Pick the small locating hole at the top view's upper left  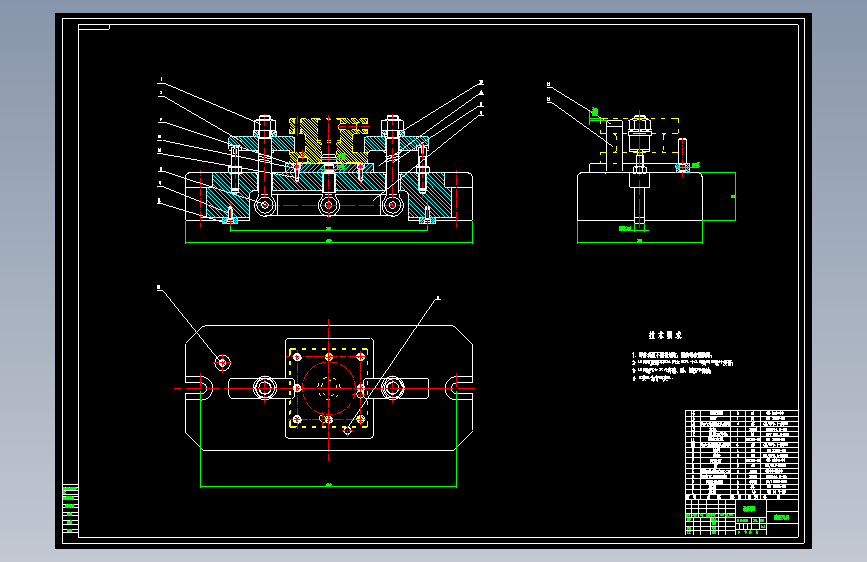click(222, 363)
